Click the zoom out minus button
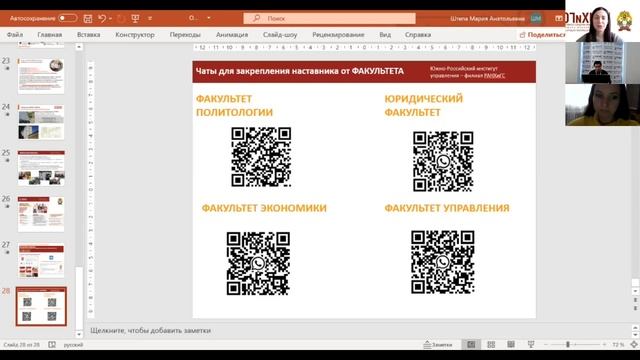The height and width of the screenshot is (360, 640). point(546,345)
